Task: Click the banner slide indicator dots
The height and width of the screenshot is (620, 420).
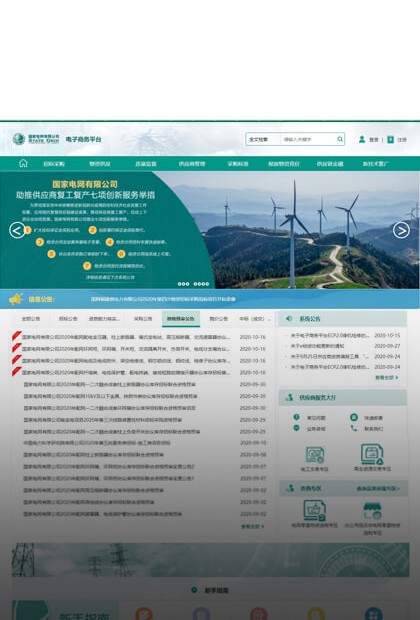Action: click(193, 284)
